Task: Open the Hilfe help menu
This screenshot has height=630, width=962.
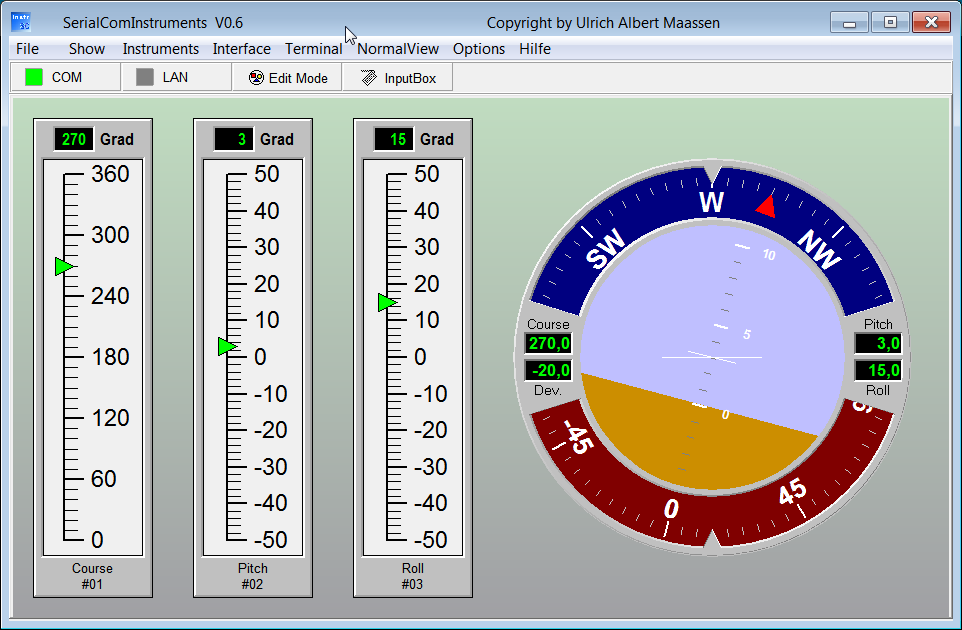Action: point(535,49)
